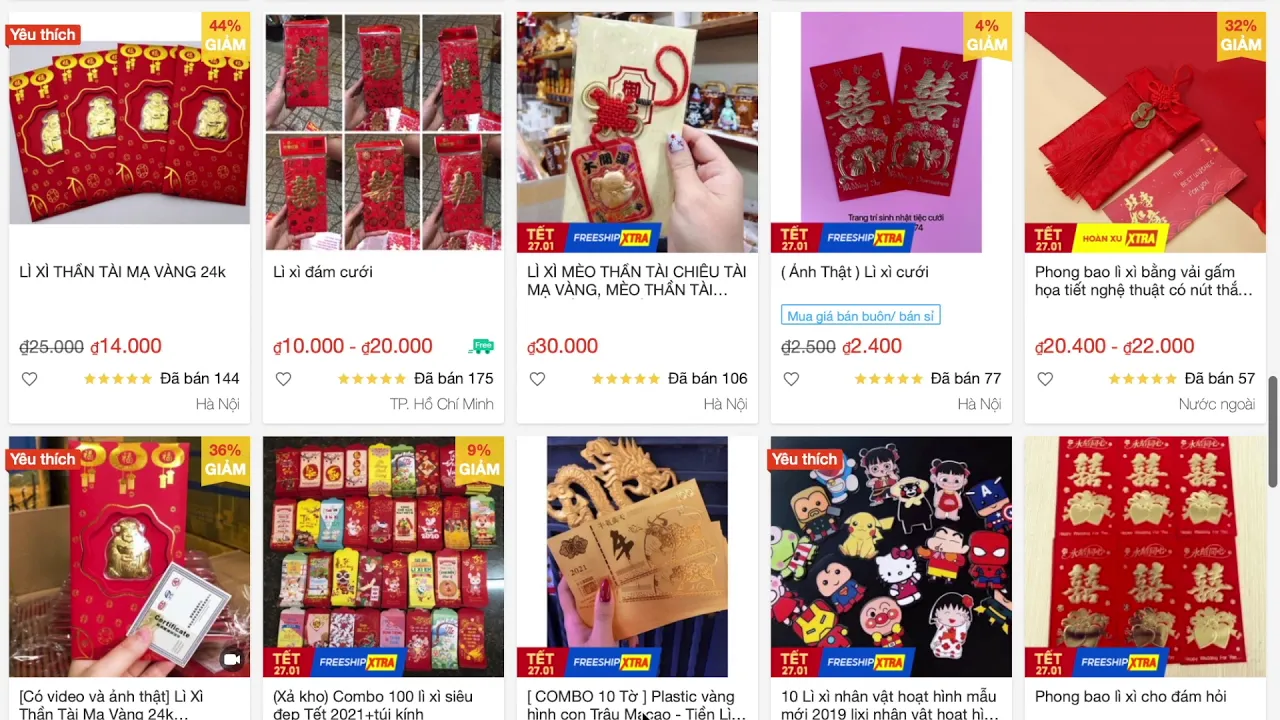
Task: Click heart icon on Phong bao lì xì vải gấm
Action: [x=1045, y=379]
